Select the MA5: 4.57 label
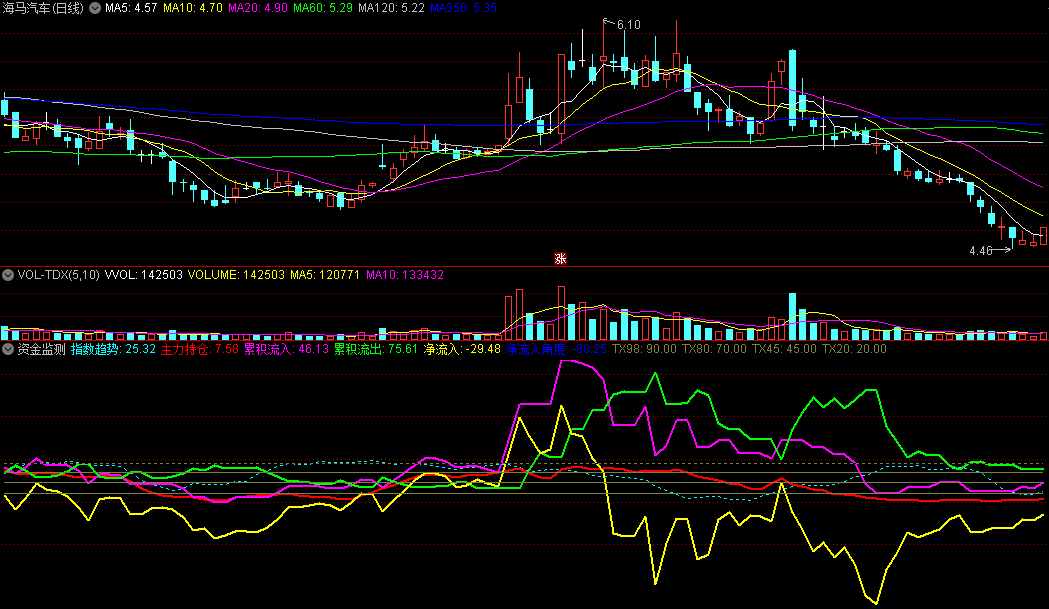This screenshot has height=609, width=1049. [131, 8]
